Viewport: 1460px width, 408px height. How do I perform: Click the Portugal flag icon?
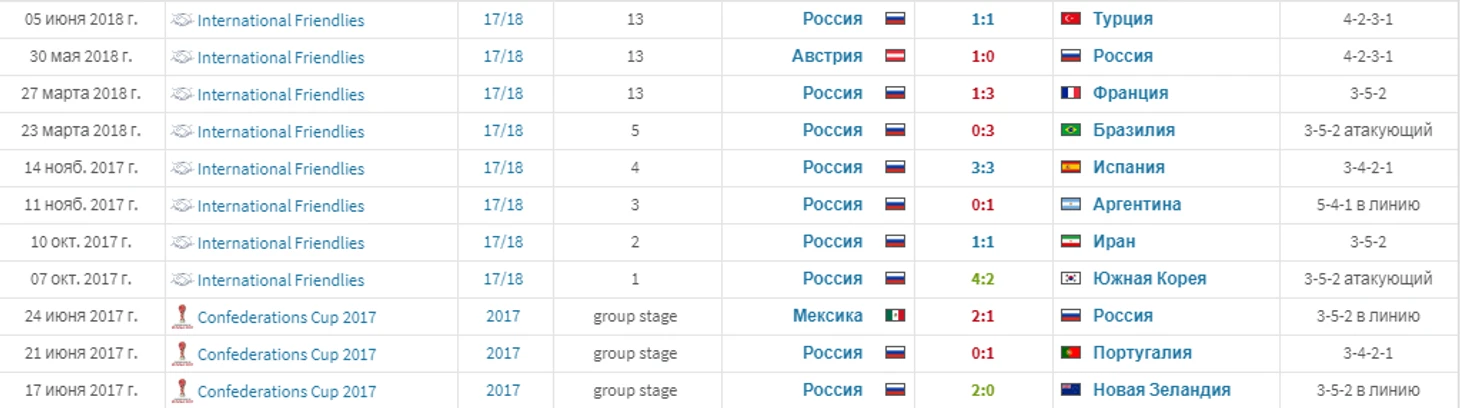[1071, 352]
